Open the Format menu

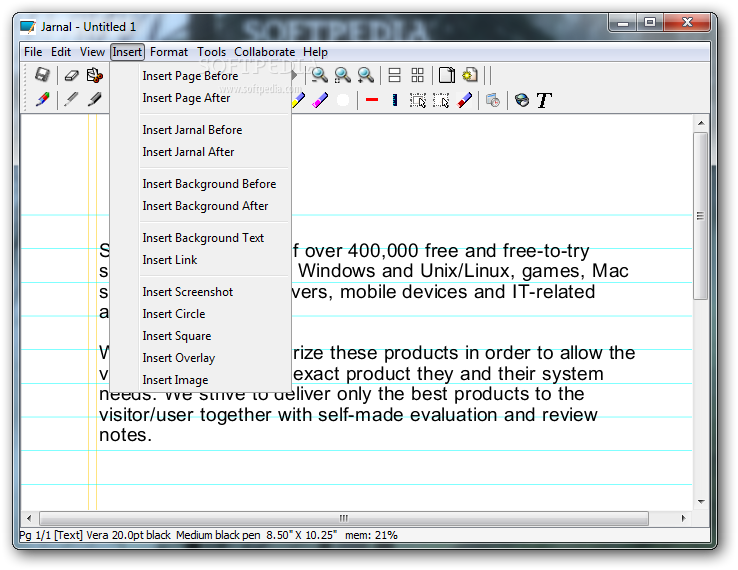pos(168,52)
